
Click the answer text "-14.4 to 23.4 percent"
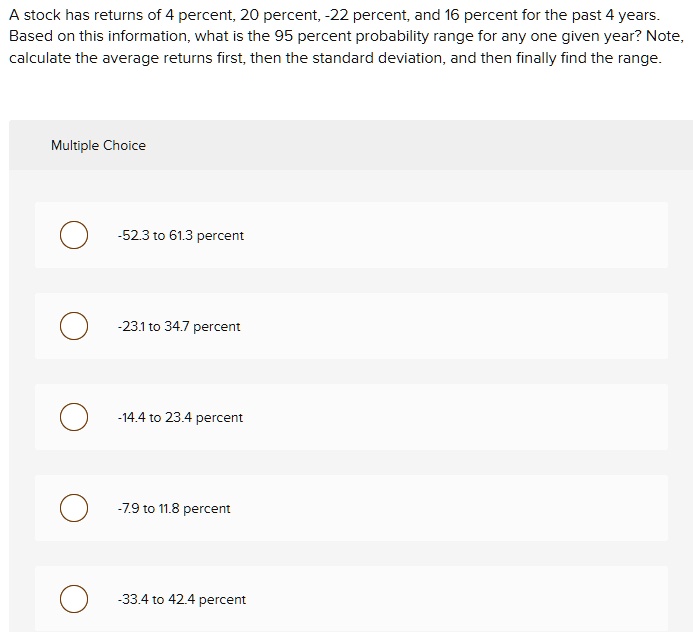pos(179,418)
